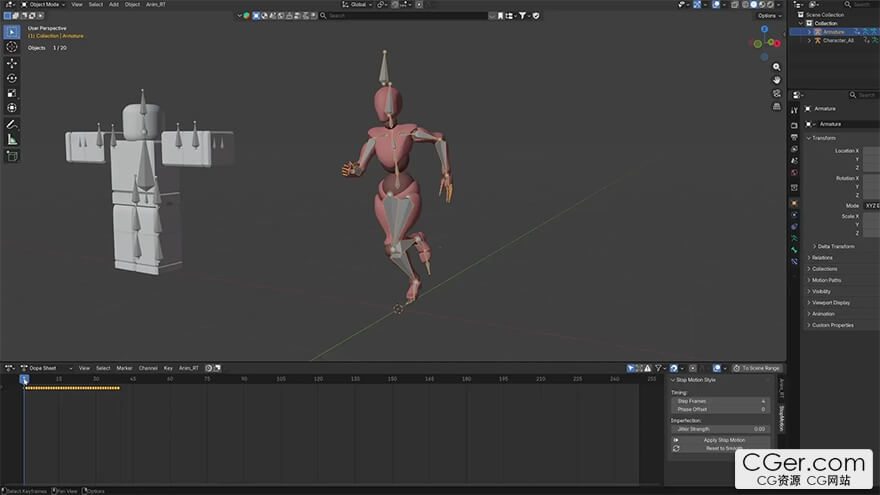Select the Move tool

click(12, 63)
